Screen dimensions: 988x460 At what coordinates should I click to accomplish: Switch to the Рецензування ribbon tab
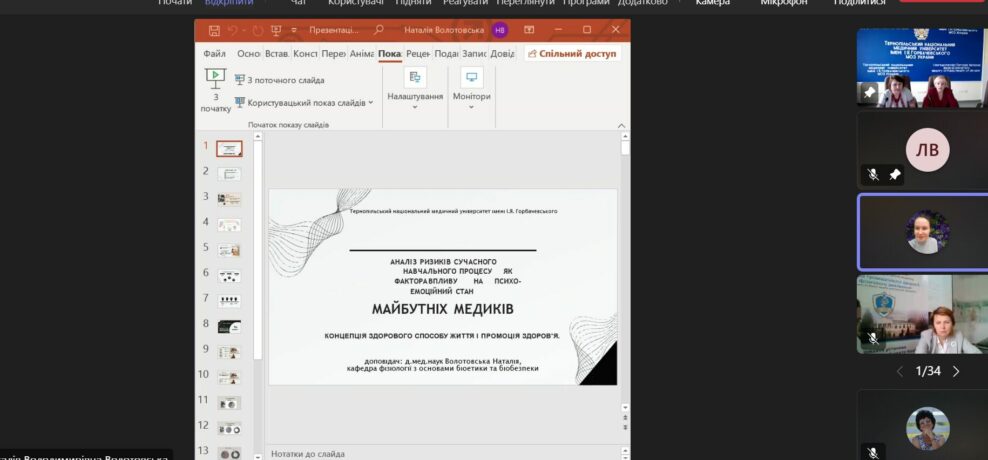pyautogui.click(x=418, y=53)
